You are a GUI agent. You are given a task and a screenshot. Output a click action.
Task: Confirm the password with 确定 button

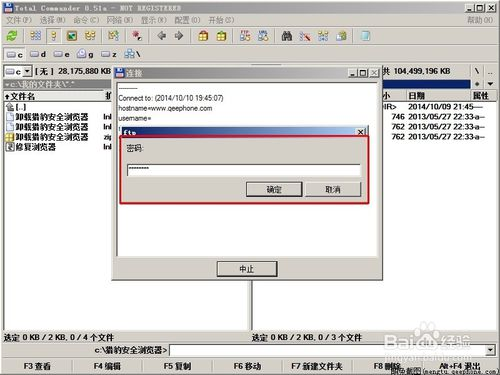pyautogui.click(x=274, y=189)
